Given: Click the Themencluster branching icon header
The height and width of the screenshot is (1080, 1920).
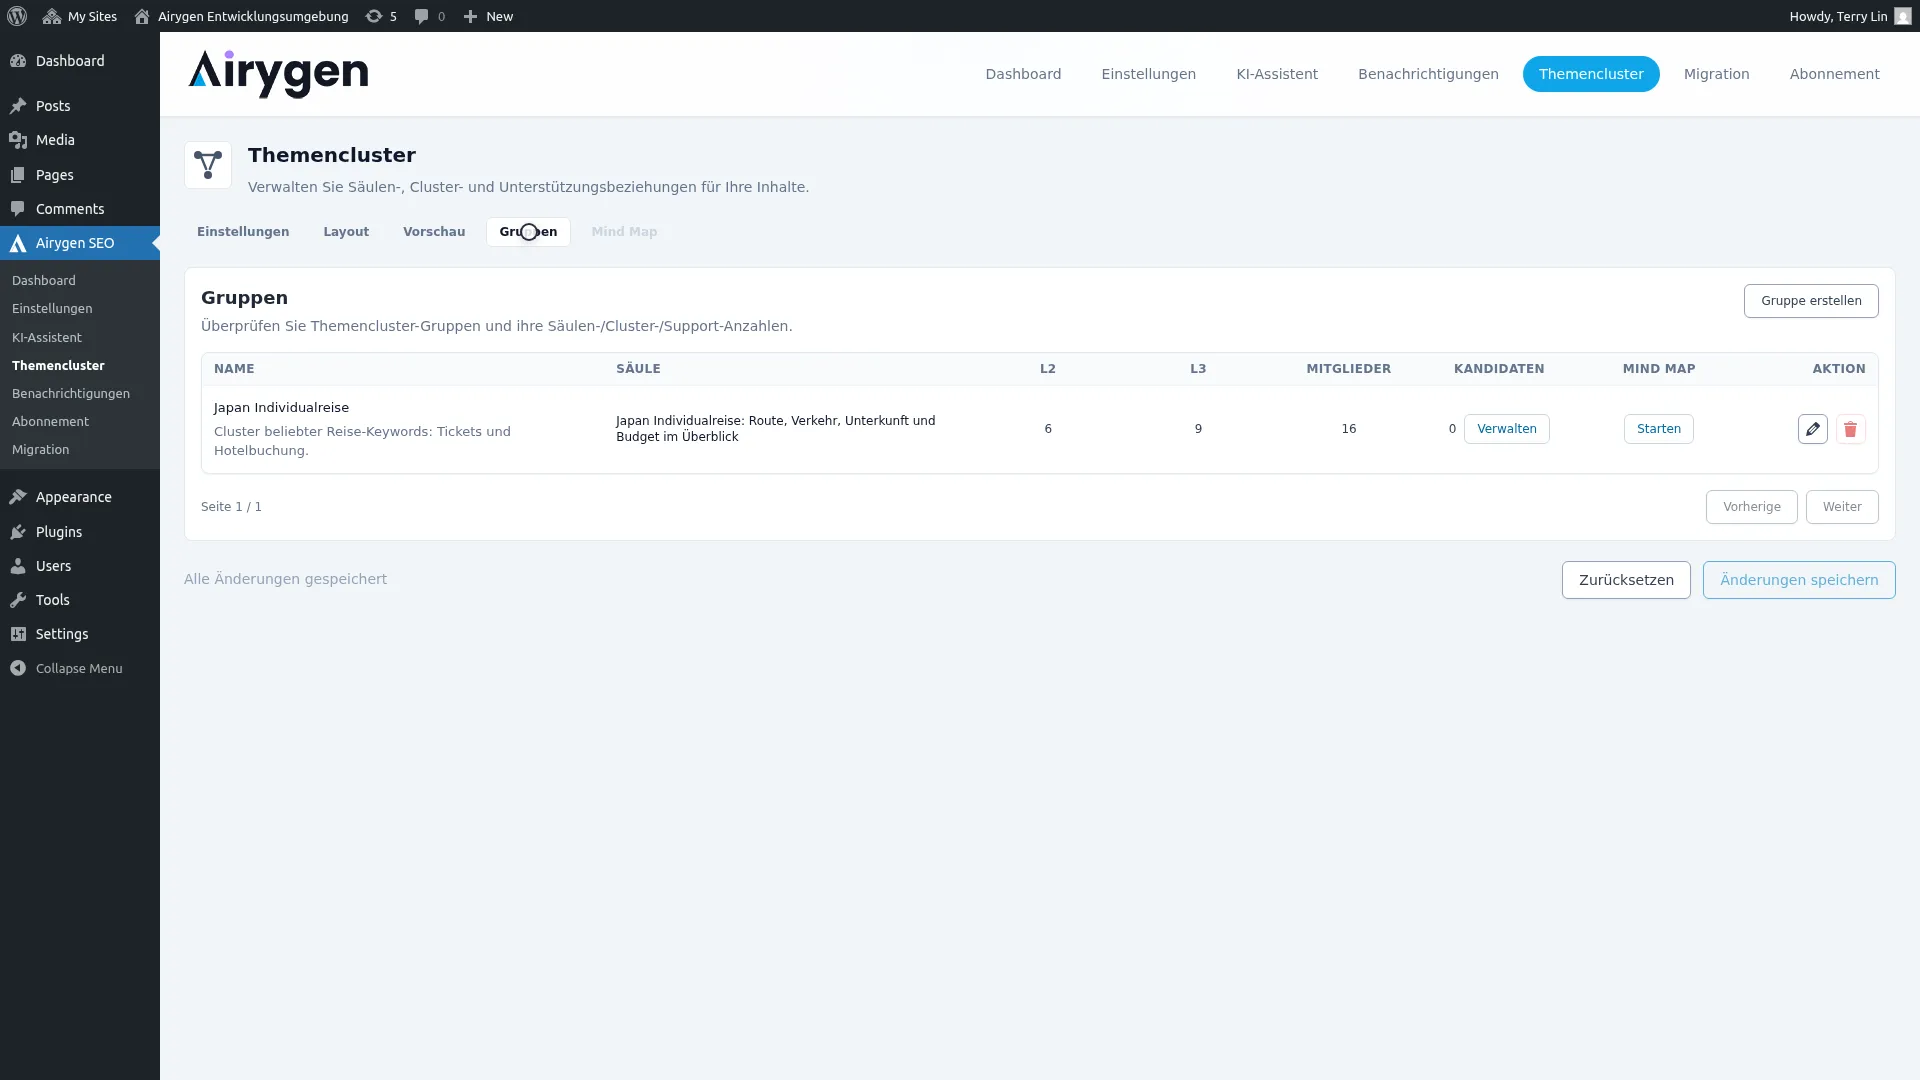Looking at the screenshot, I should (x=208, y=165).
